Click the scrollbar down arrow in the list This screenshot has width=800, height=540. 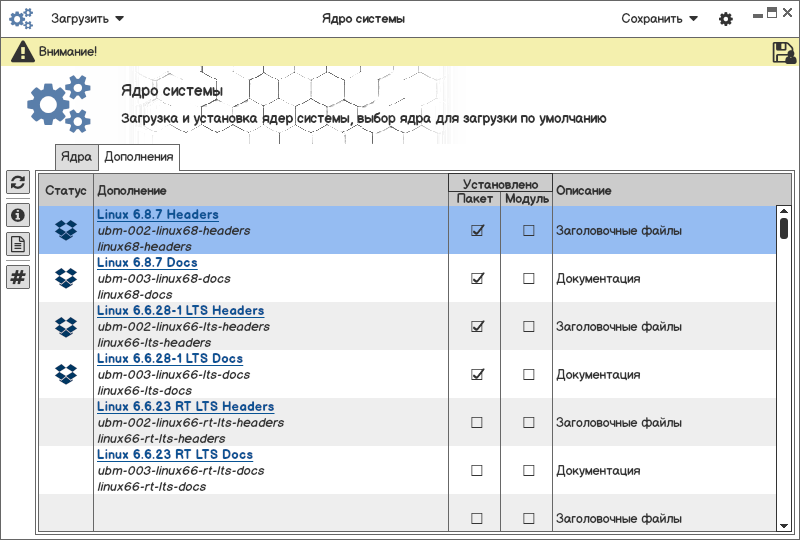pyautogui.click(x=784, y=525)
